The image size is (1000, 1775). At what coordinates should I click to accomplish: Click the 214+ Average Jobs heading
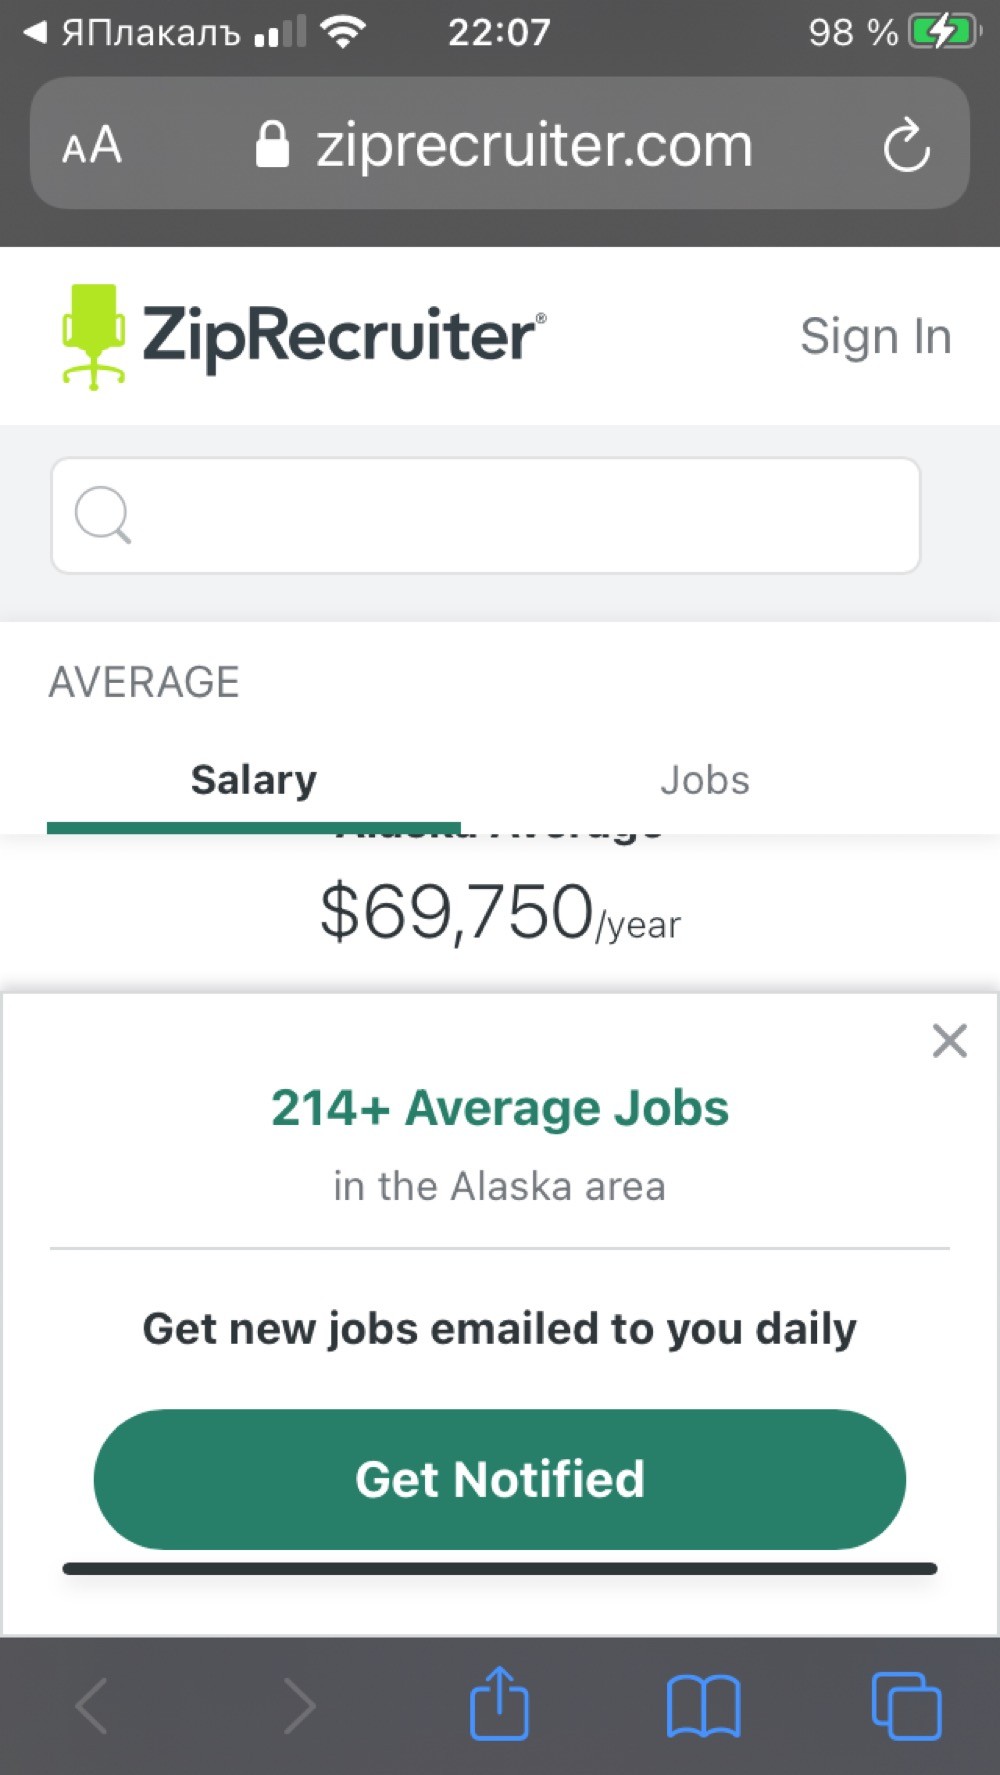[x=500, y=1108]
